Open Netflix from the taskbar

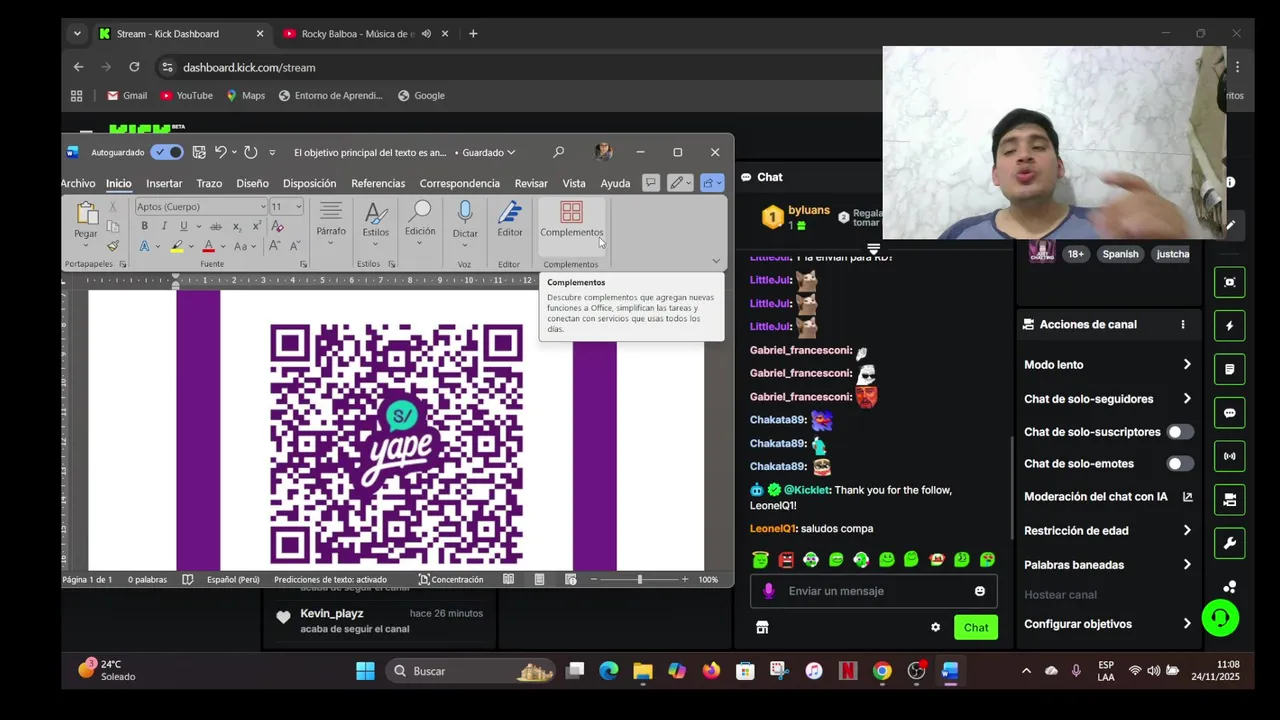tap(848, 671)
